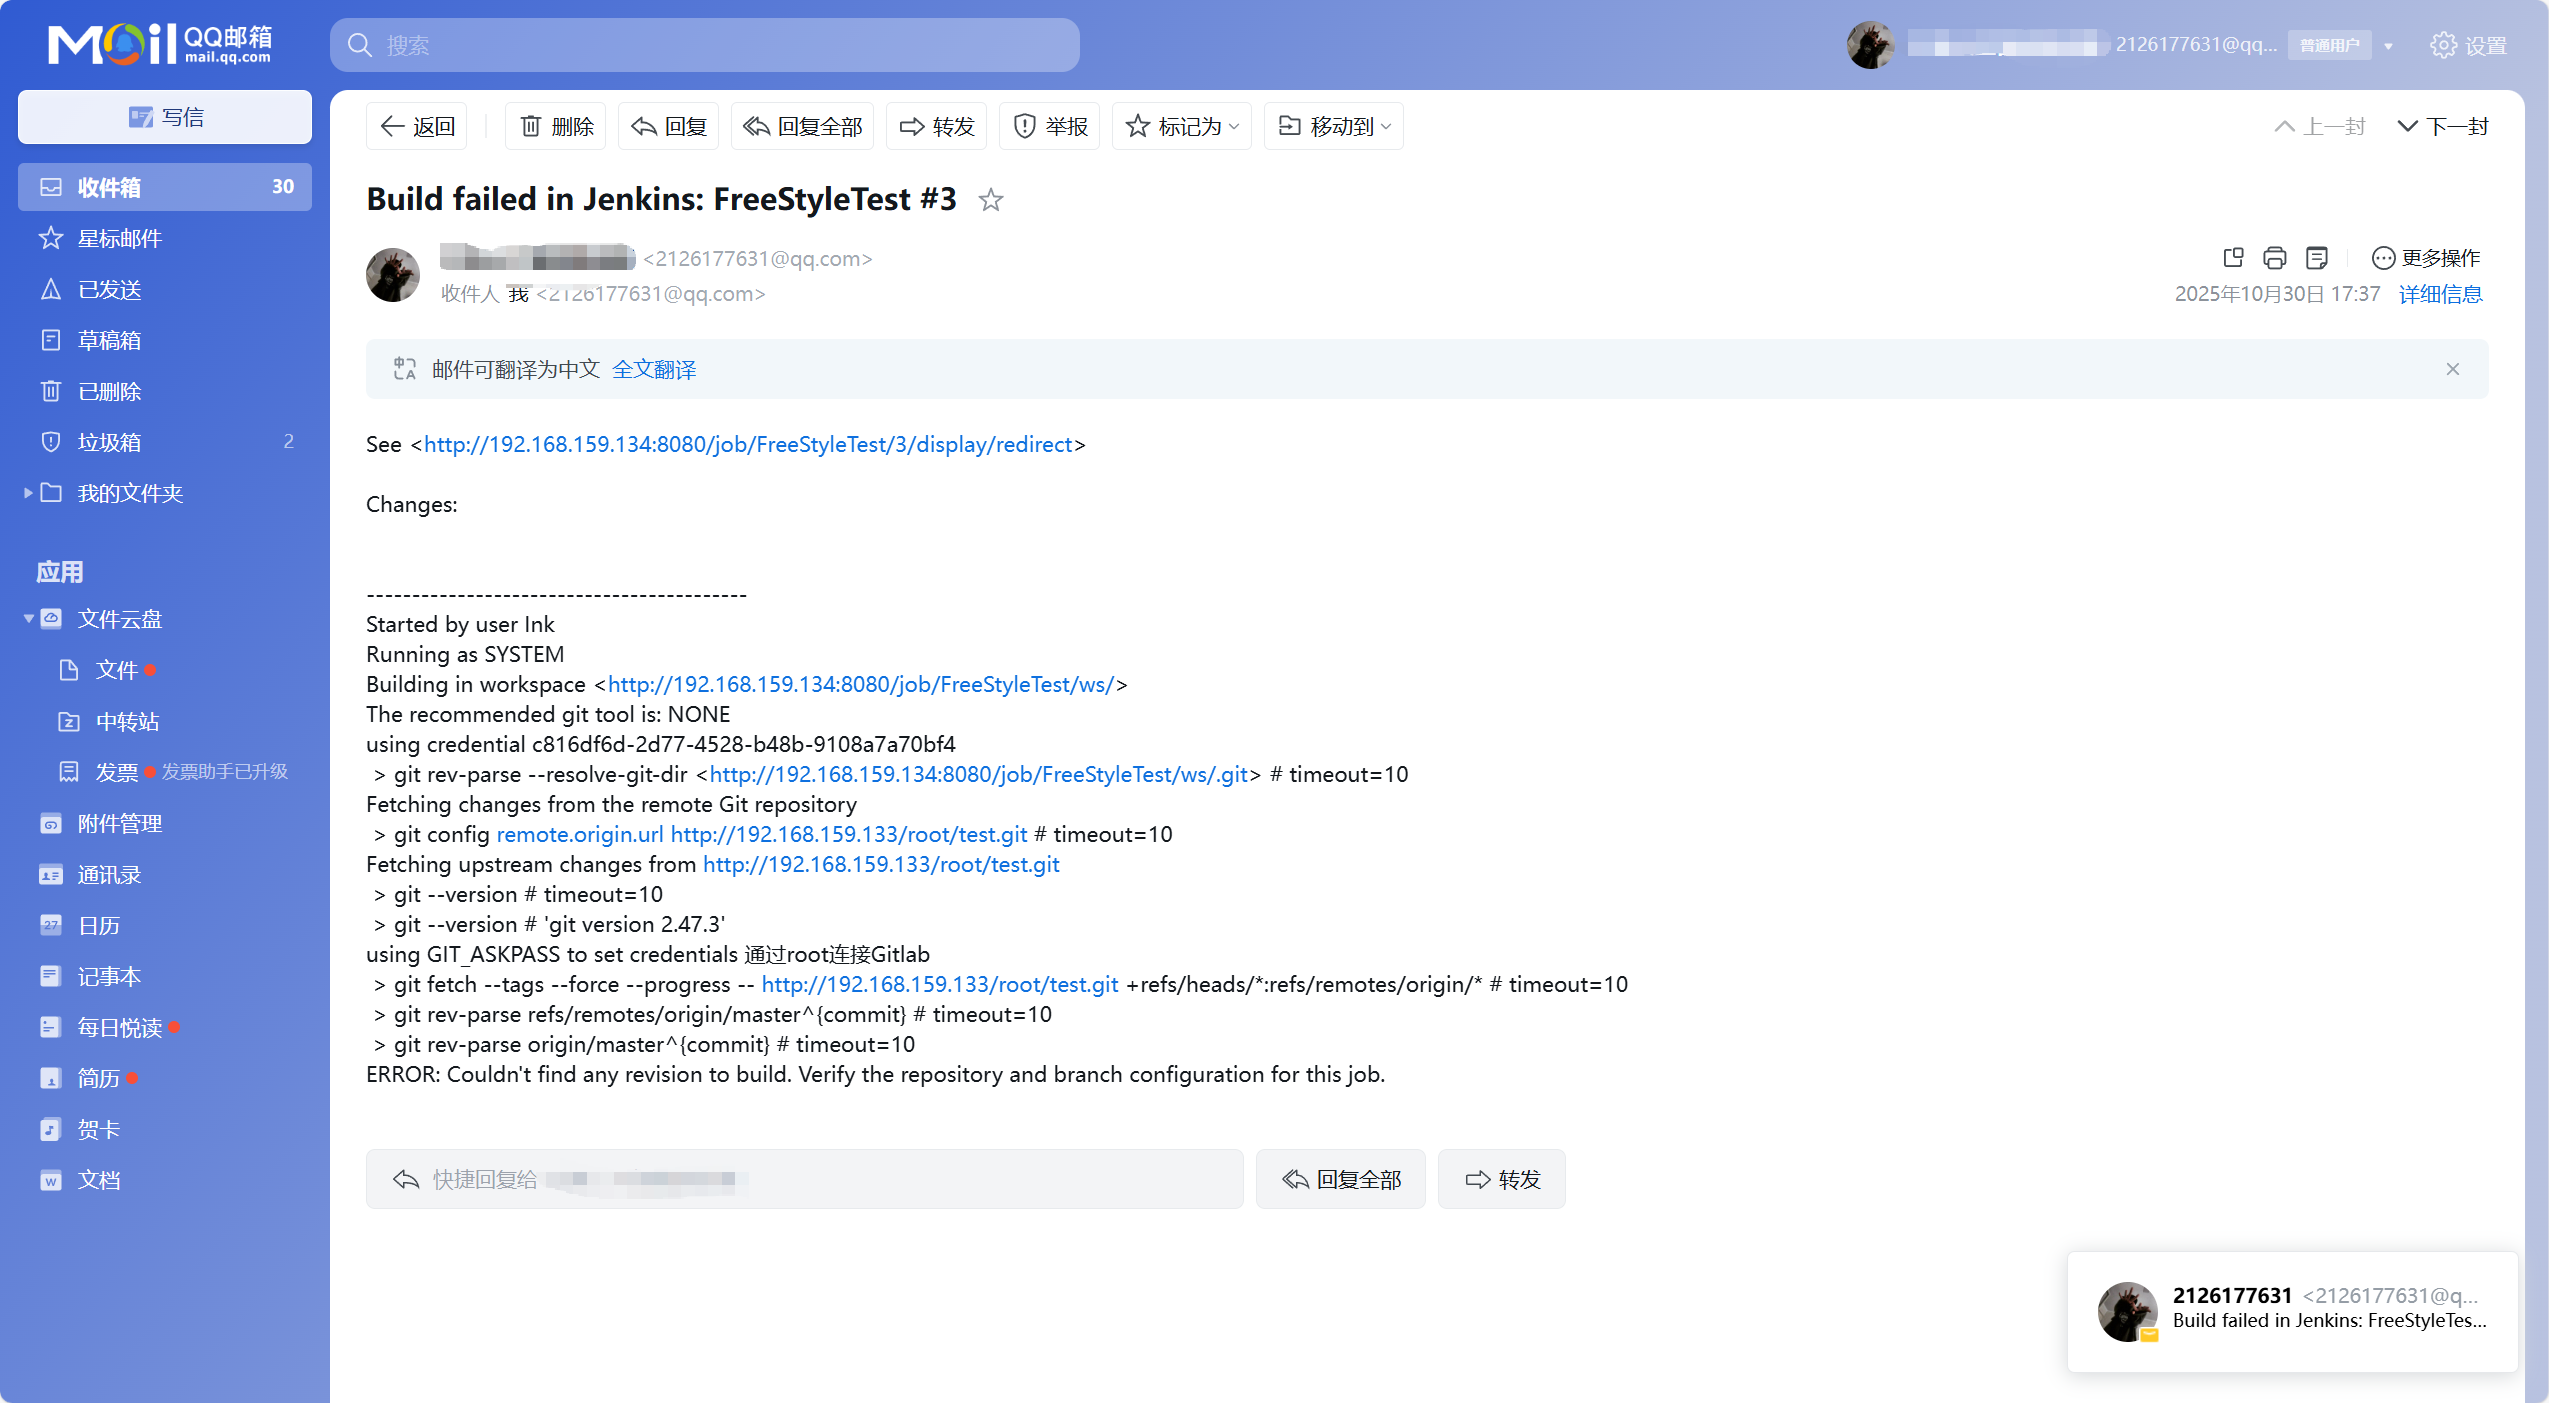
Task: Expand 我的文件夹 folder tree
Action: [28, 493]
